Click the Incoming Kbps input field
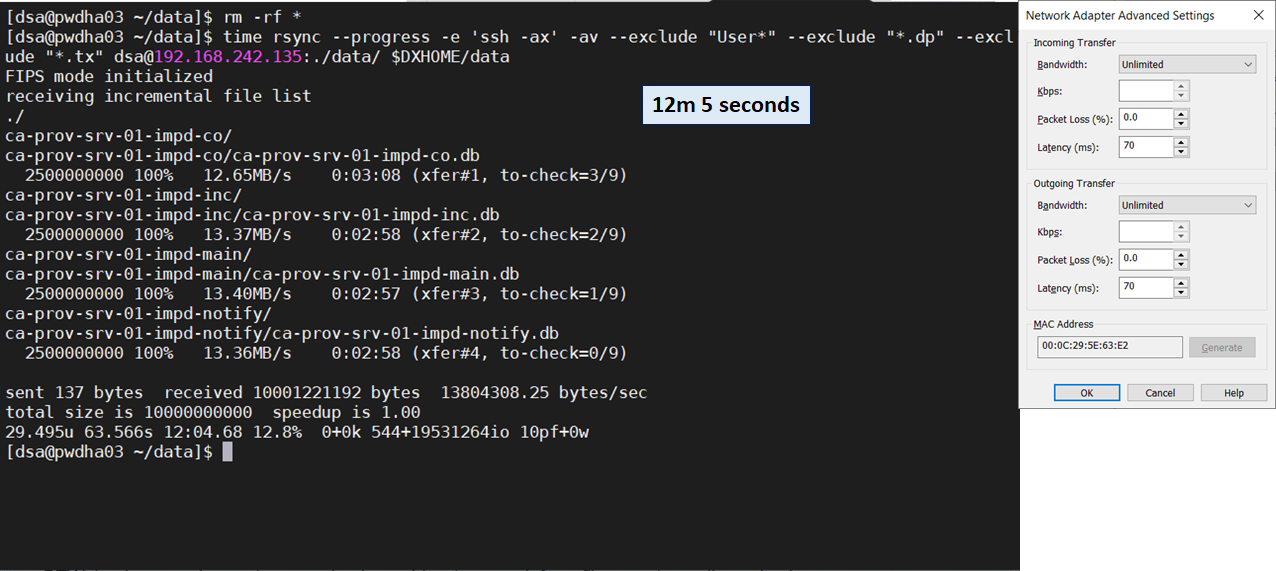The height and width of the screenshot is (571, 1276). tap(1146, 91)
